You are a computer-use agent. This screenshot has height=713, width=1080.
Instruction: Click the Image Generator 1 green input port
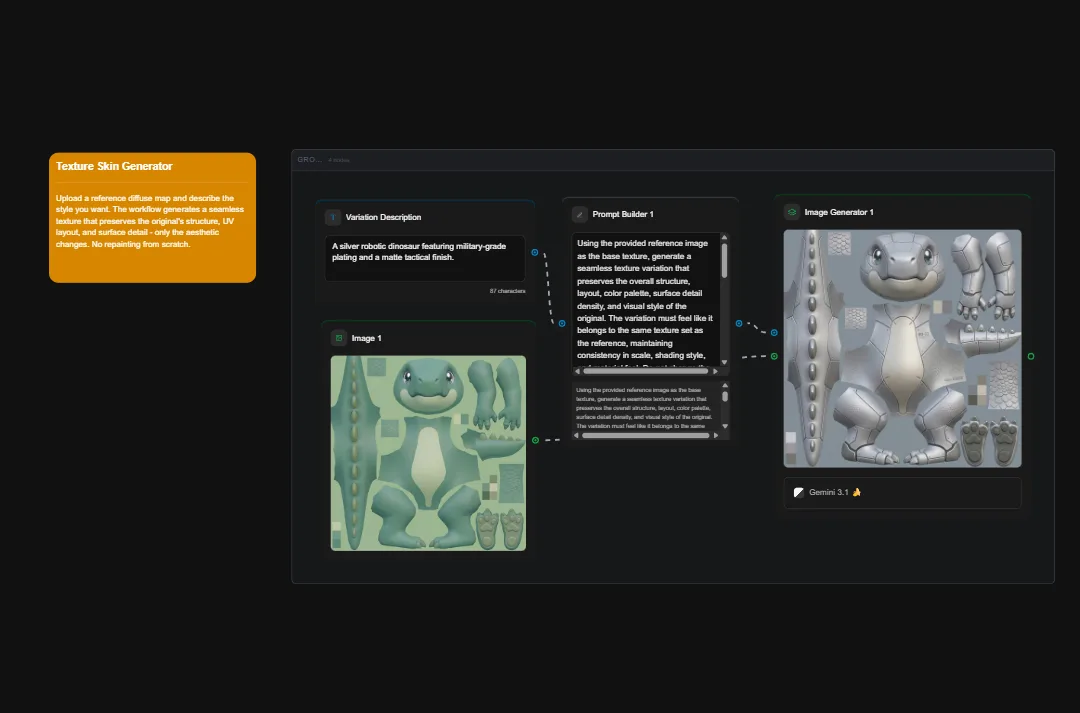774,356
